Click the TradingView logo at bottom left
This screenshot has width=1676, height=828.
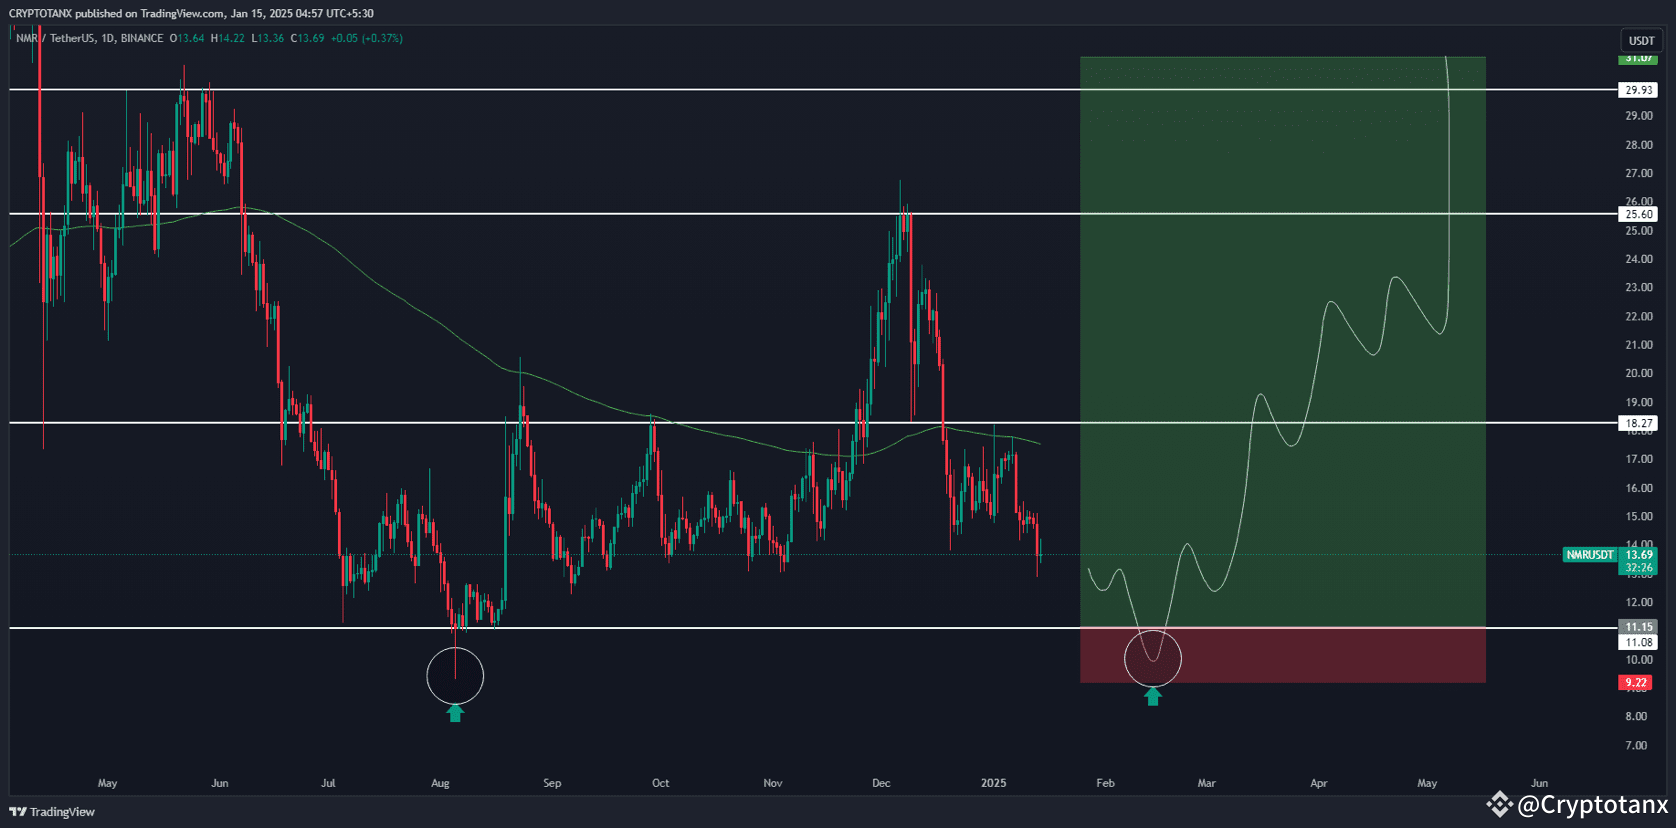point(53,812)
